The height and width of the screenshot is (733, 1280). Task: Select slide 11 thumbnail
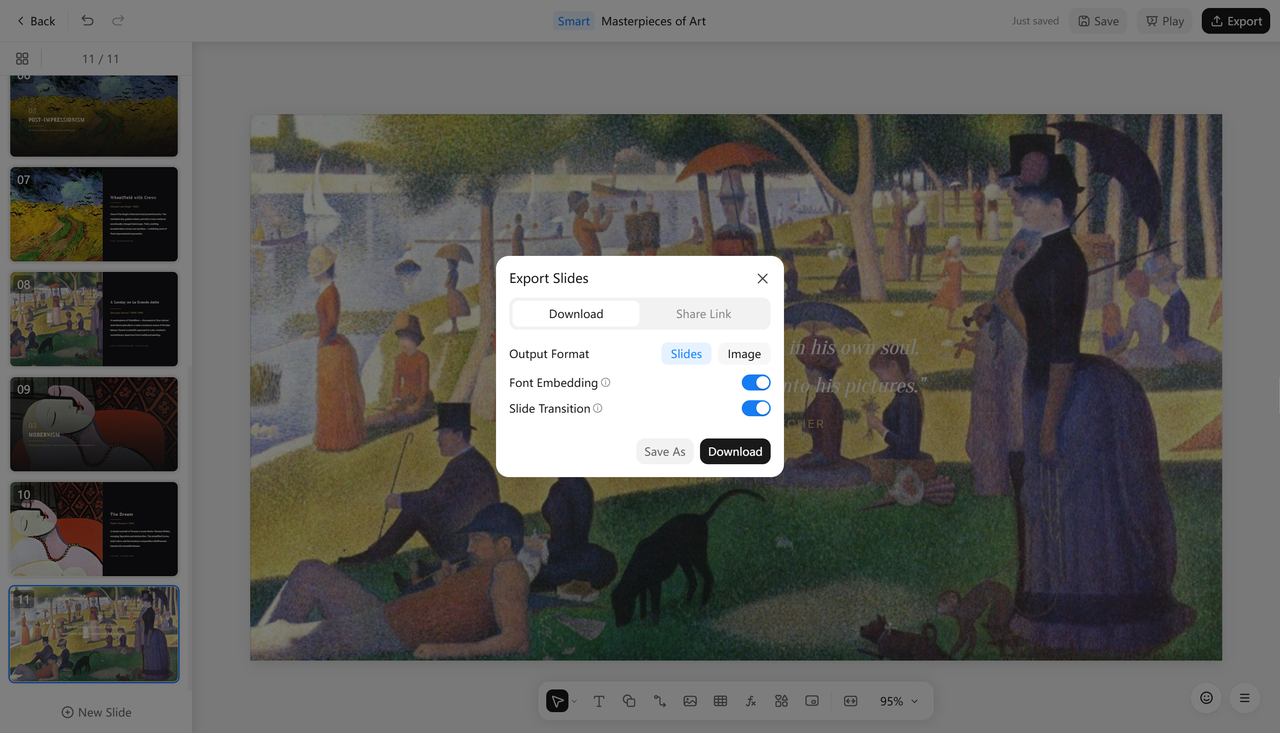(94, 634)
